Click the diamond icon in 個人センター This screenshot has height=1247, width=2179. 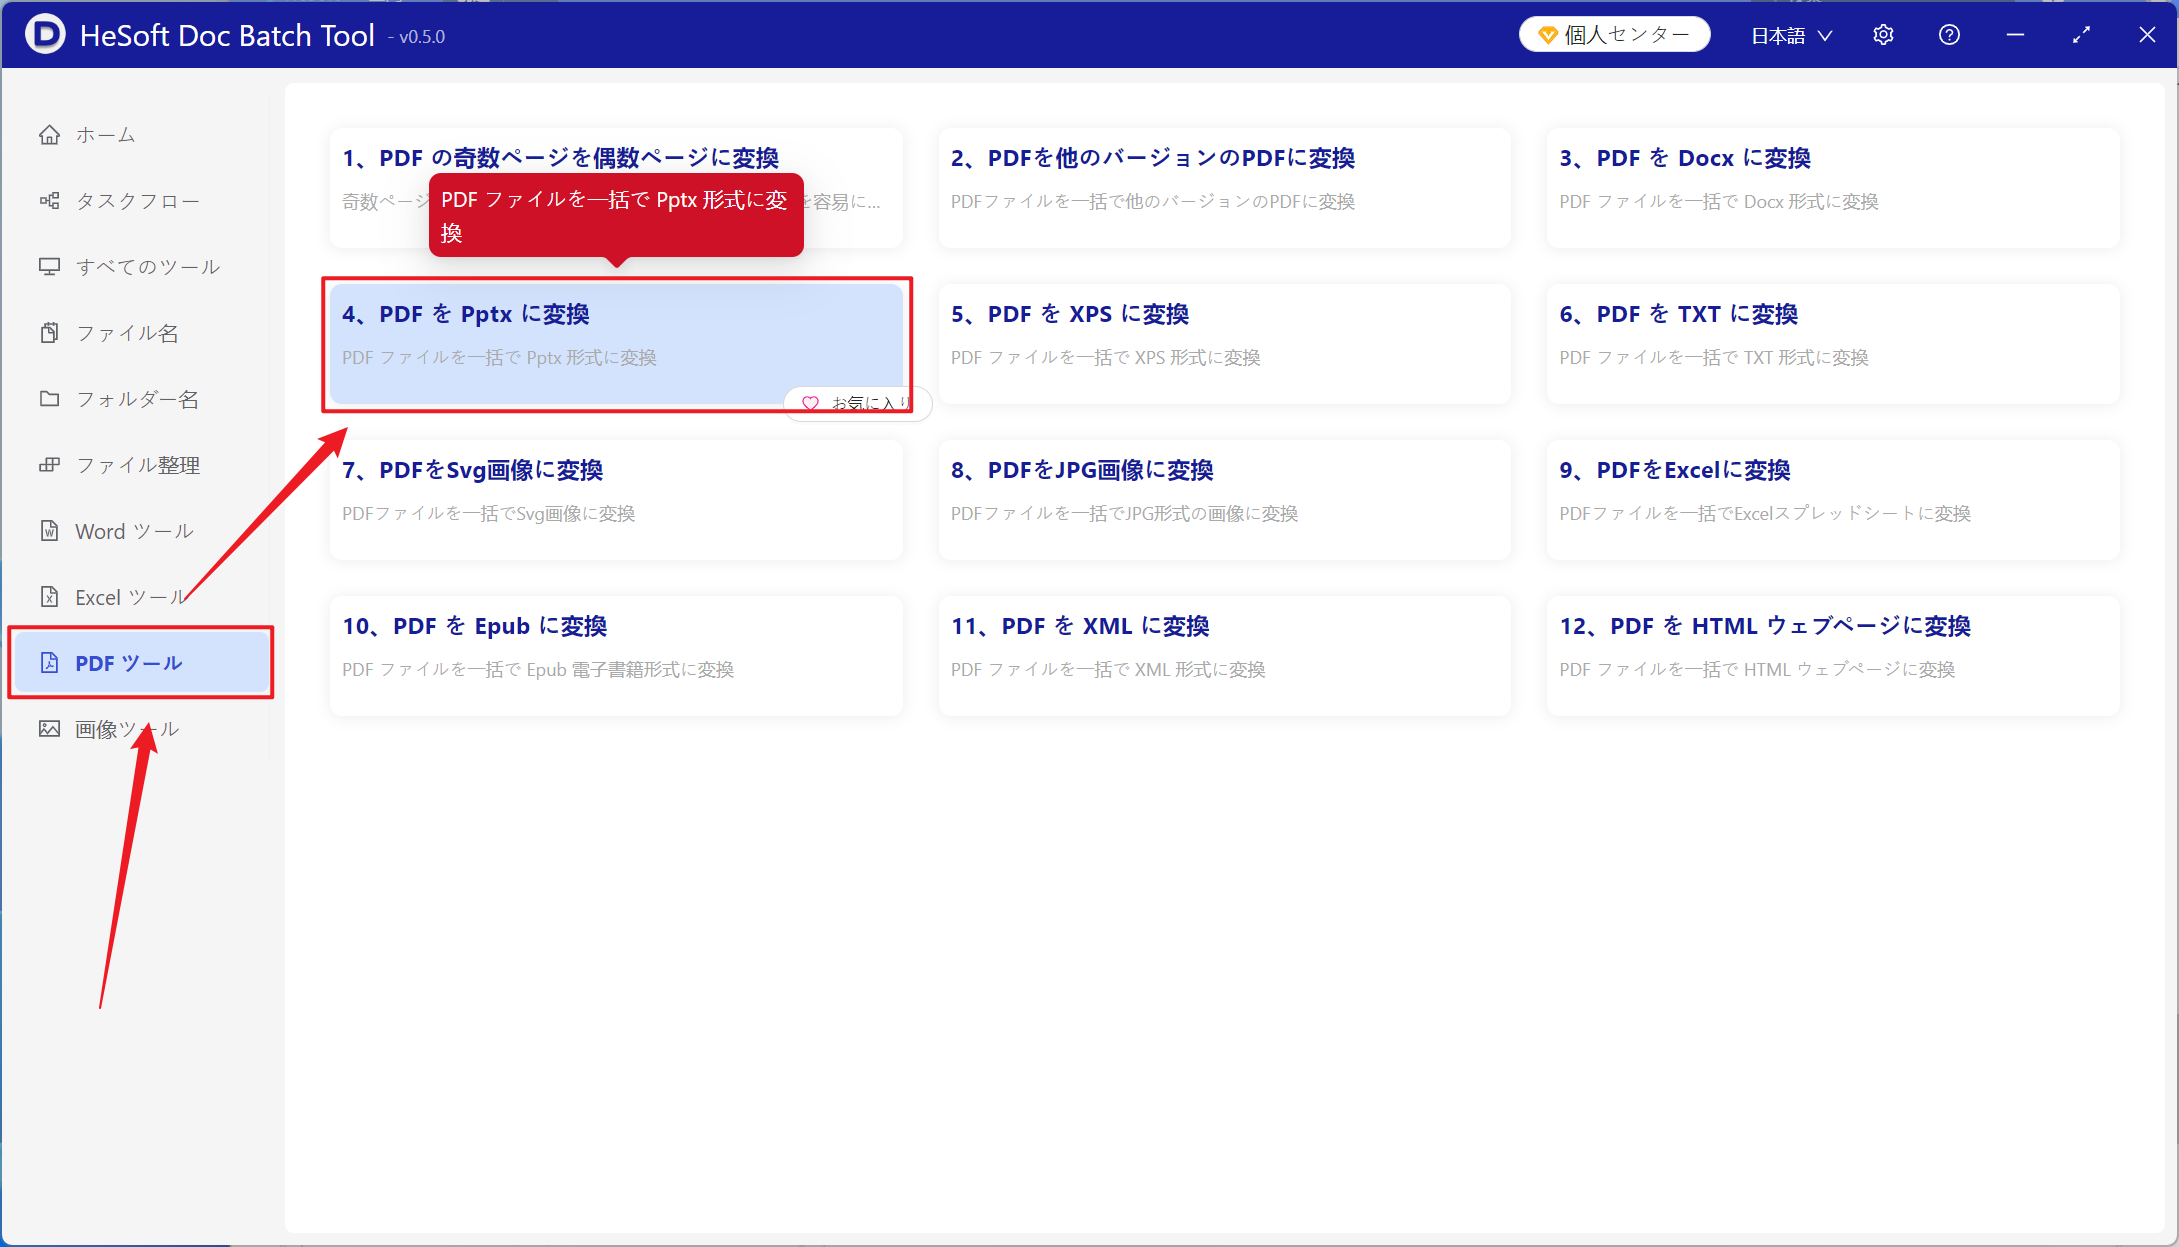click(x=1547, y=35)
